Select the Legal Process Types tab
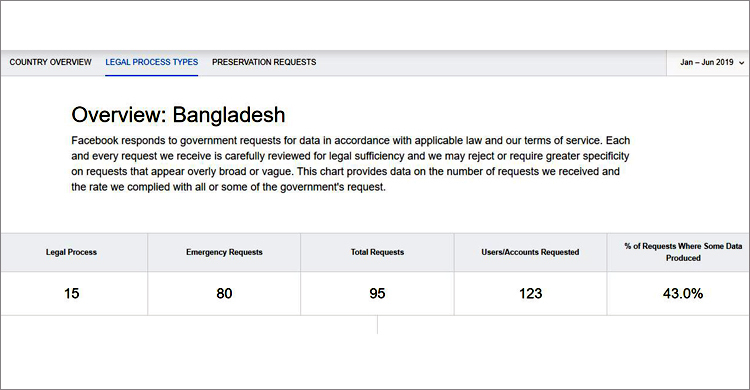Viewport: 750px width, 390px height. coord(152,62)
